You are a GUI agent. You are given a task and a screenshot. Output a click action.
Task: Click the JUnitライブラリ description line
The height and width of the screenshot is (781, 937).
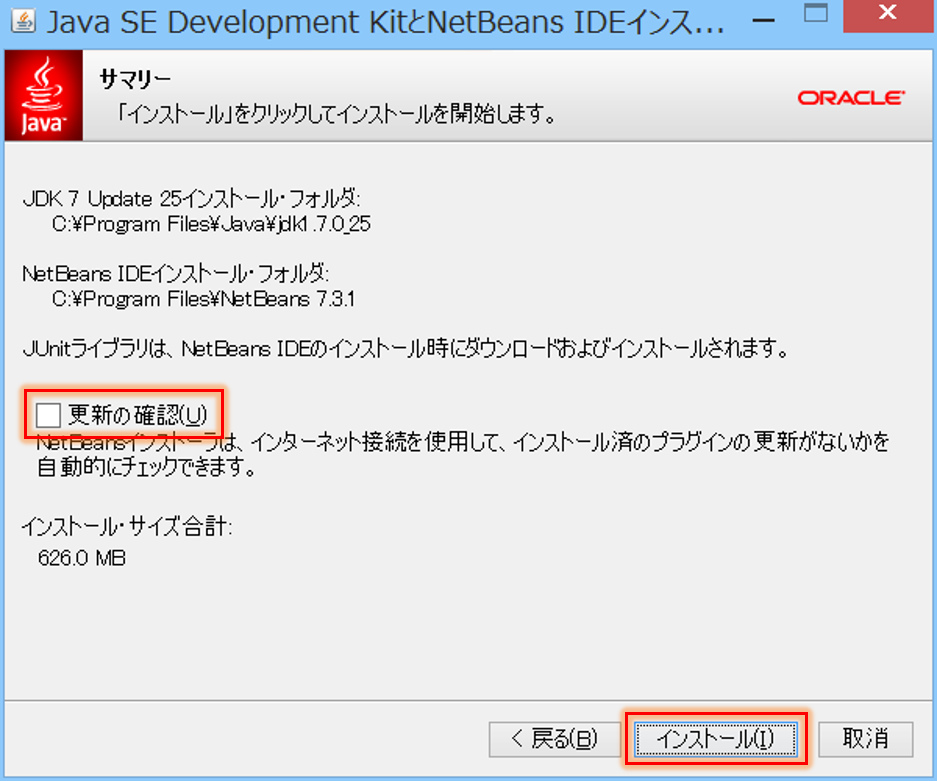click(406, 348)
